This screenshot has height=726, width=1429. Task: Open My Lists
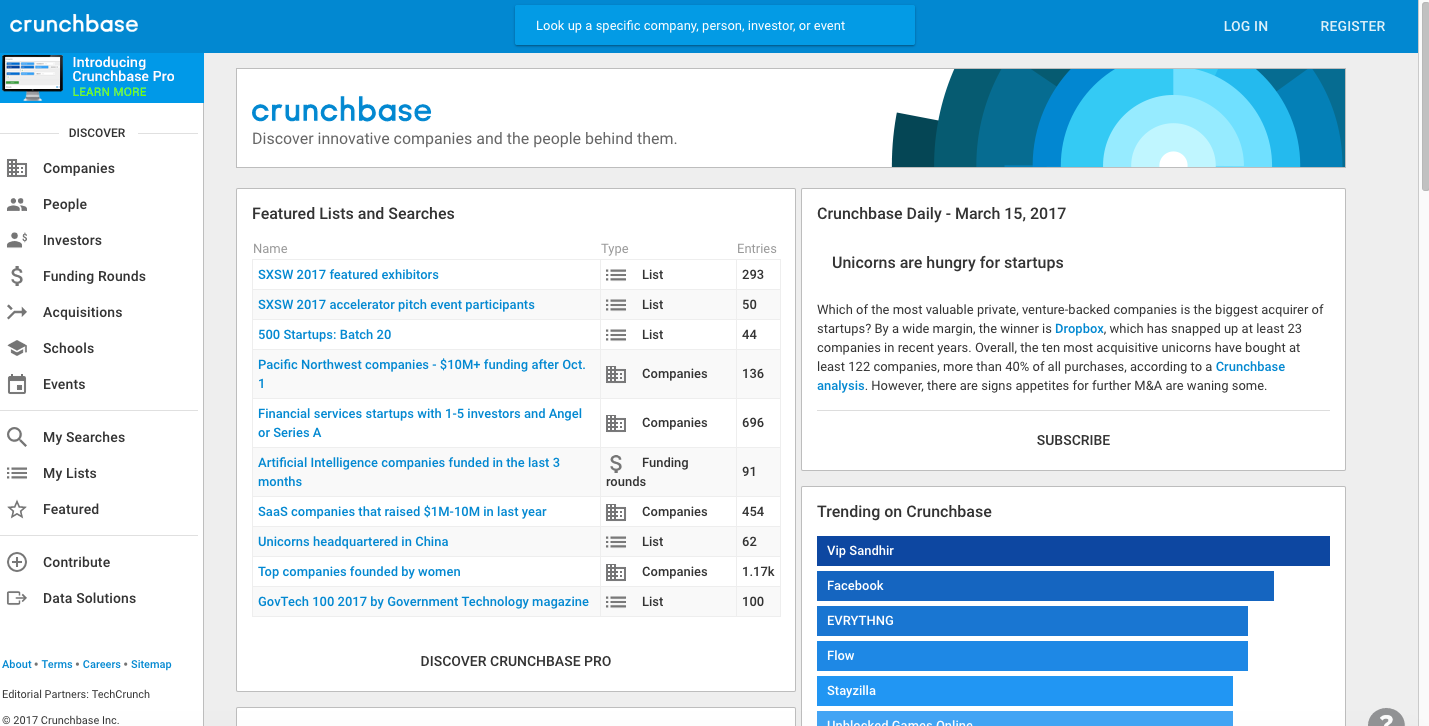(x=70, y=473)
